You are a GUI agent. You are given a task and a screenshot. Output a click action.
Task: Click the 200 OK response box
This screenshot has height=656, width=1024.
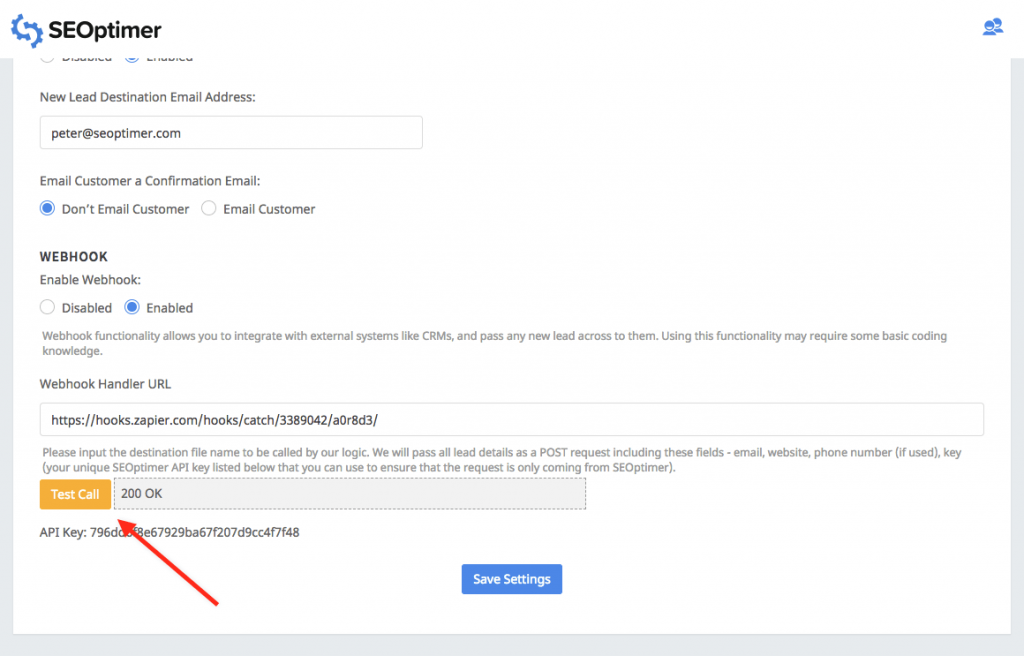[349, 494]
